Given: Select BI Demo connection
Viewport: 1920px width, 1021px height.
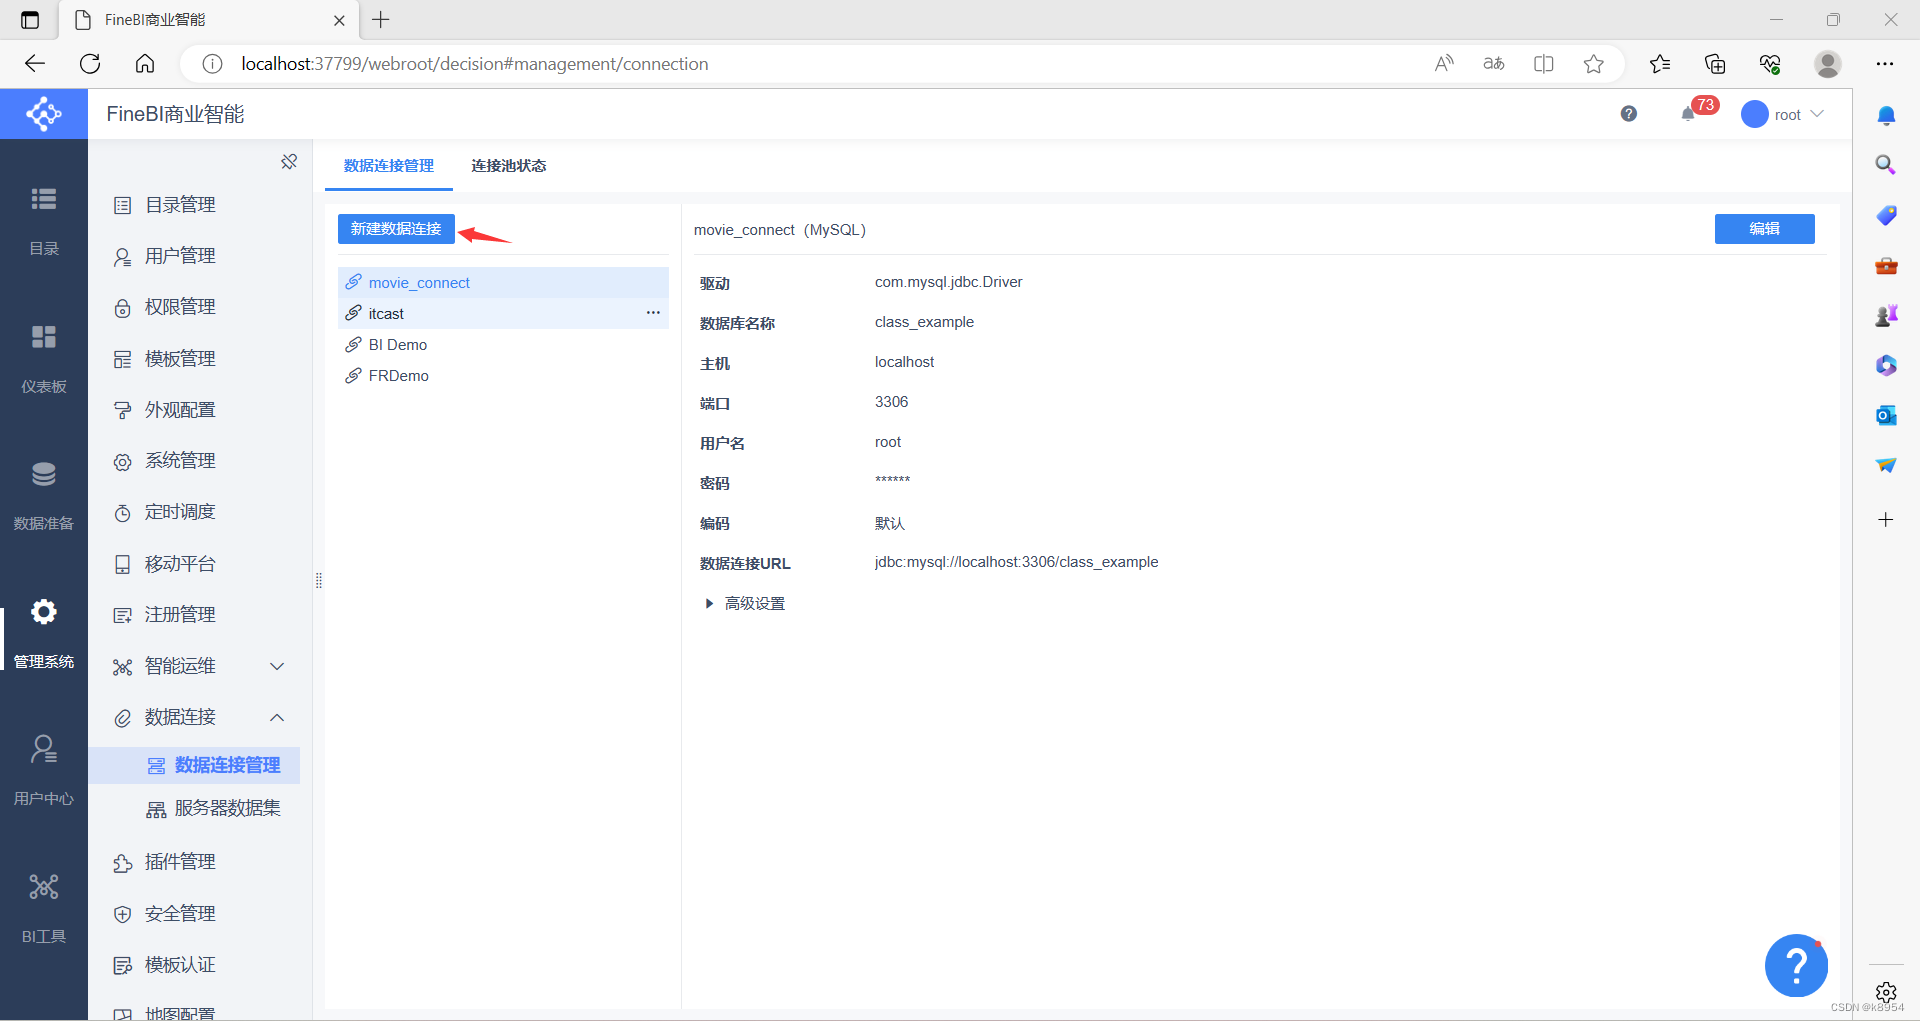Looking at the screenshot, I should point(503,345).
